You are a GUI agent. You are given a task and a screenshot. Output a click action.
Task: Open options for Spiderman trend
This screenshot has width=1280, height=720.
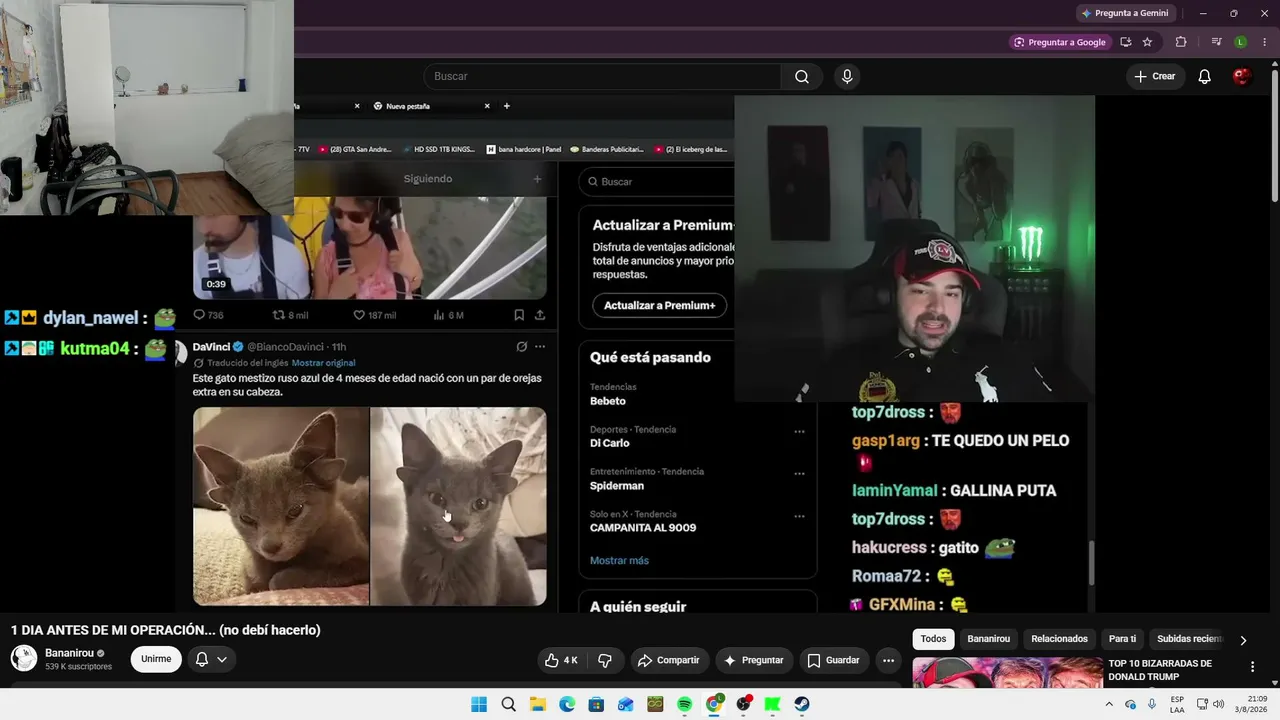799,474
